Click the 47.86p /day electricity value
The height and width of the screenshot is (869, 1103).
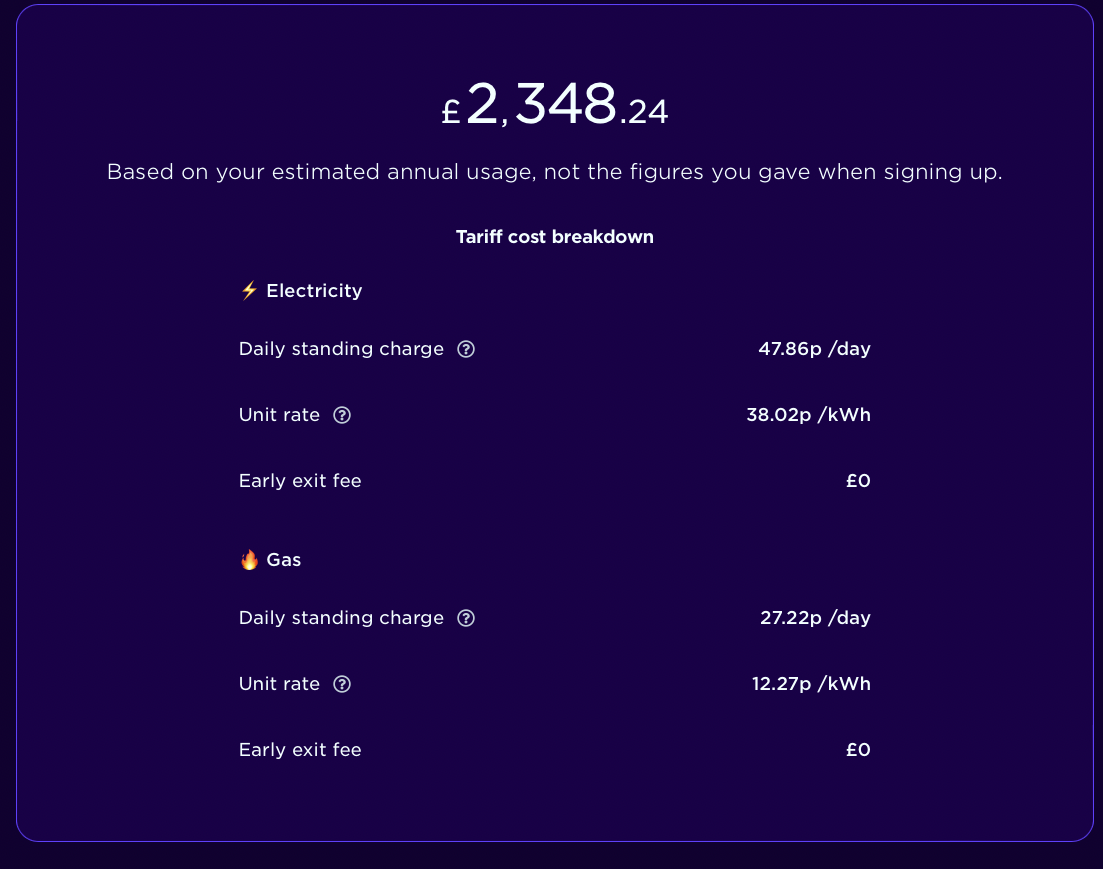[x=814, y=349]
